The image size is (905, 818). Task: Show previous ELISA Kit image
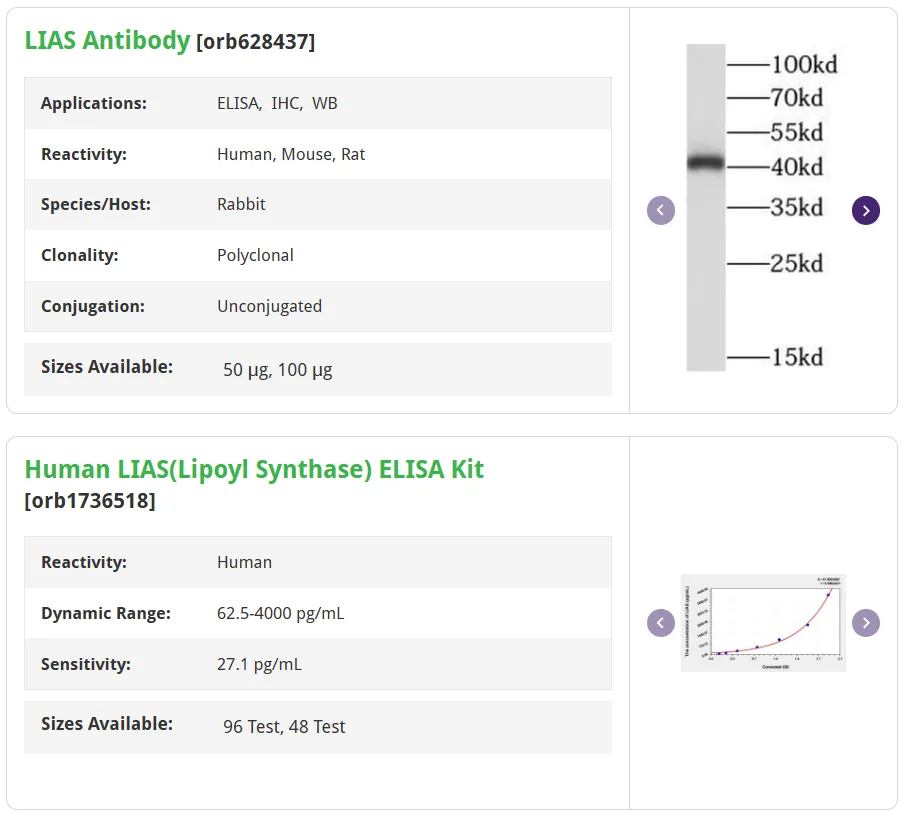click(661, 623)
